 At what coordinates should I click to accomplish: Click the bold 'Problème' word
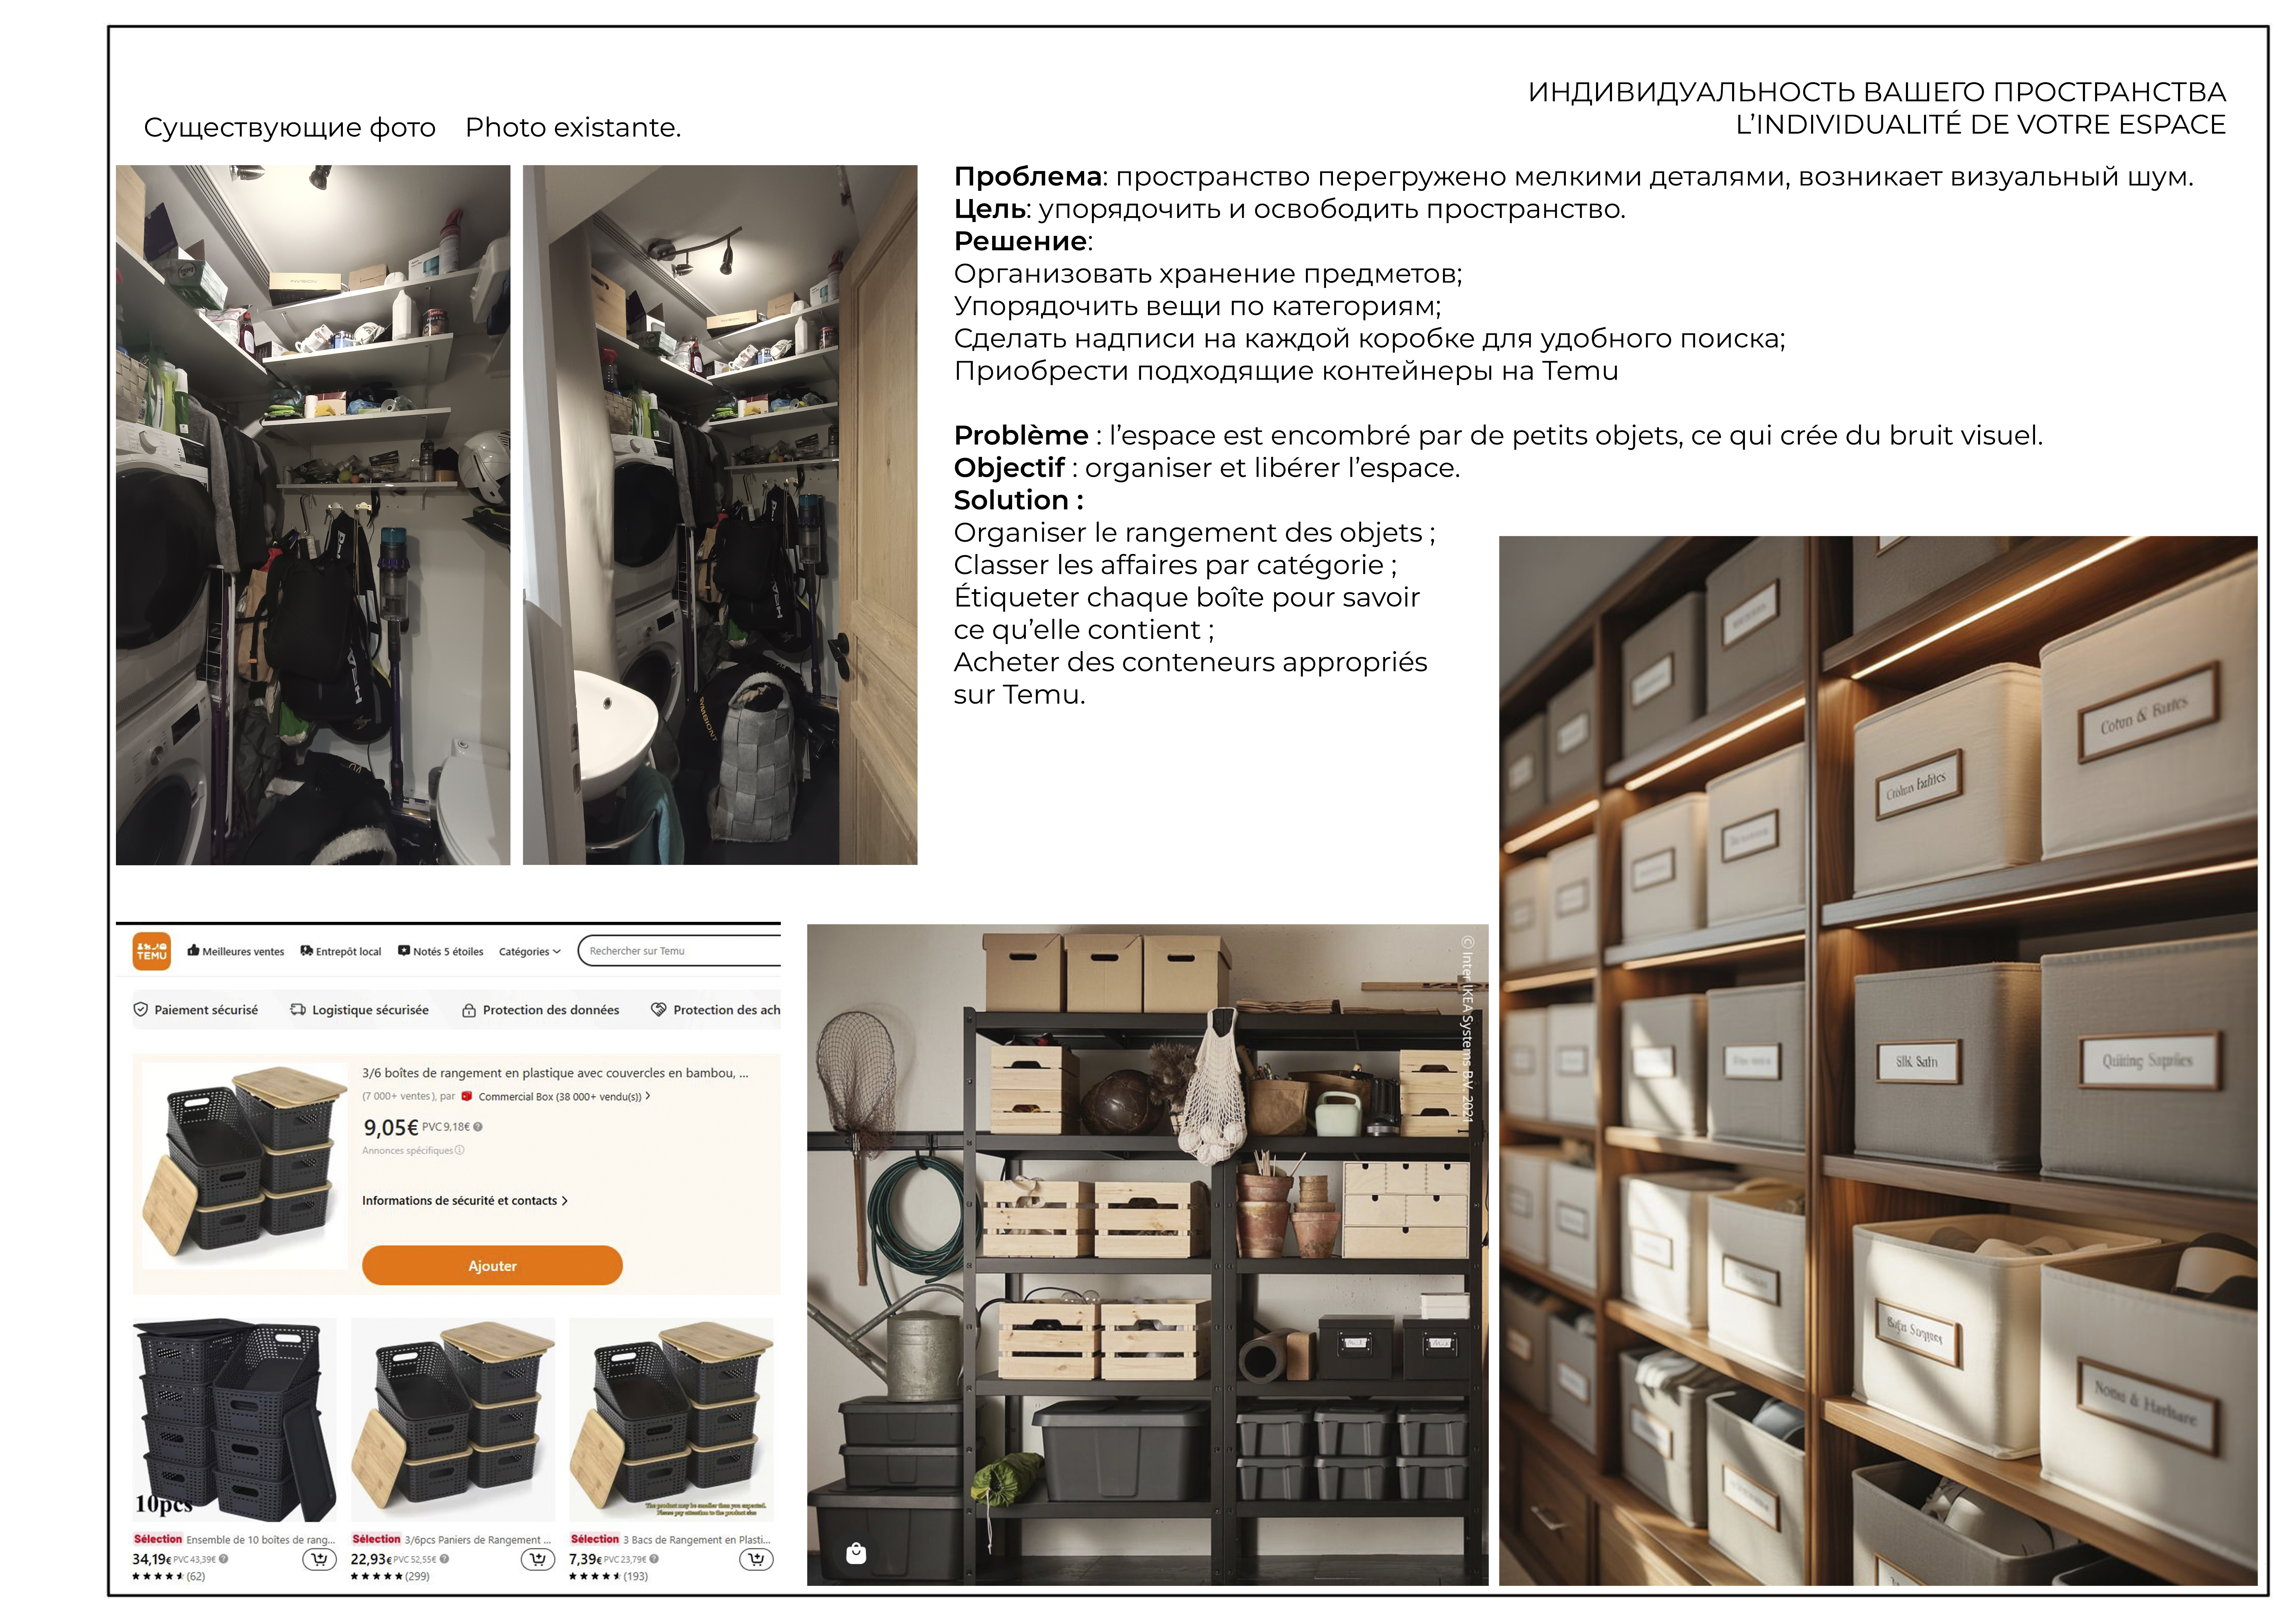coord(1021,436)
